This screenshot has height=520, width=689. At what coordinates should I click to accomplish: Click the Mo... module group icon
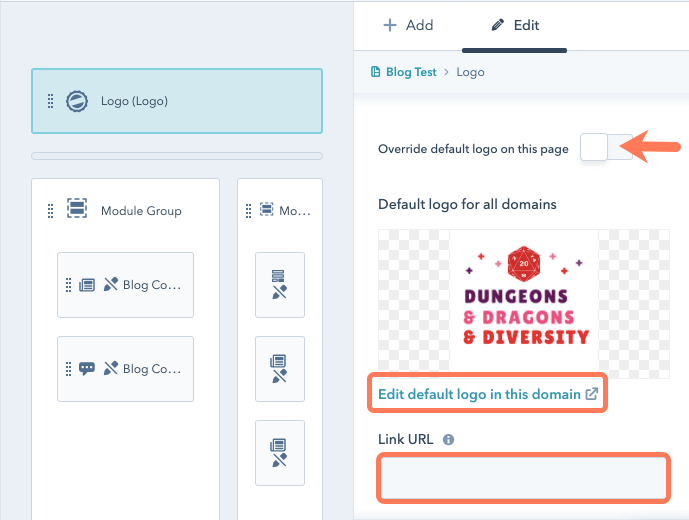tap(266, 209)
